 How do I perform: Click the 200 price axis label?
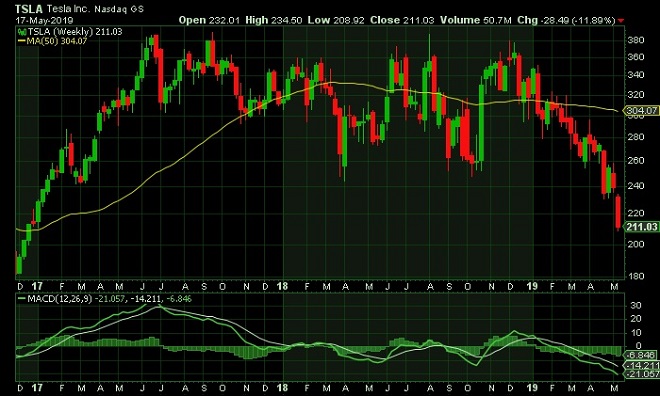(x=635, y=244)
